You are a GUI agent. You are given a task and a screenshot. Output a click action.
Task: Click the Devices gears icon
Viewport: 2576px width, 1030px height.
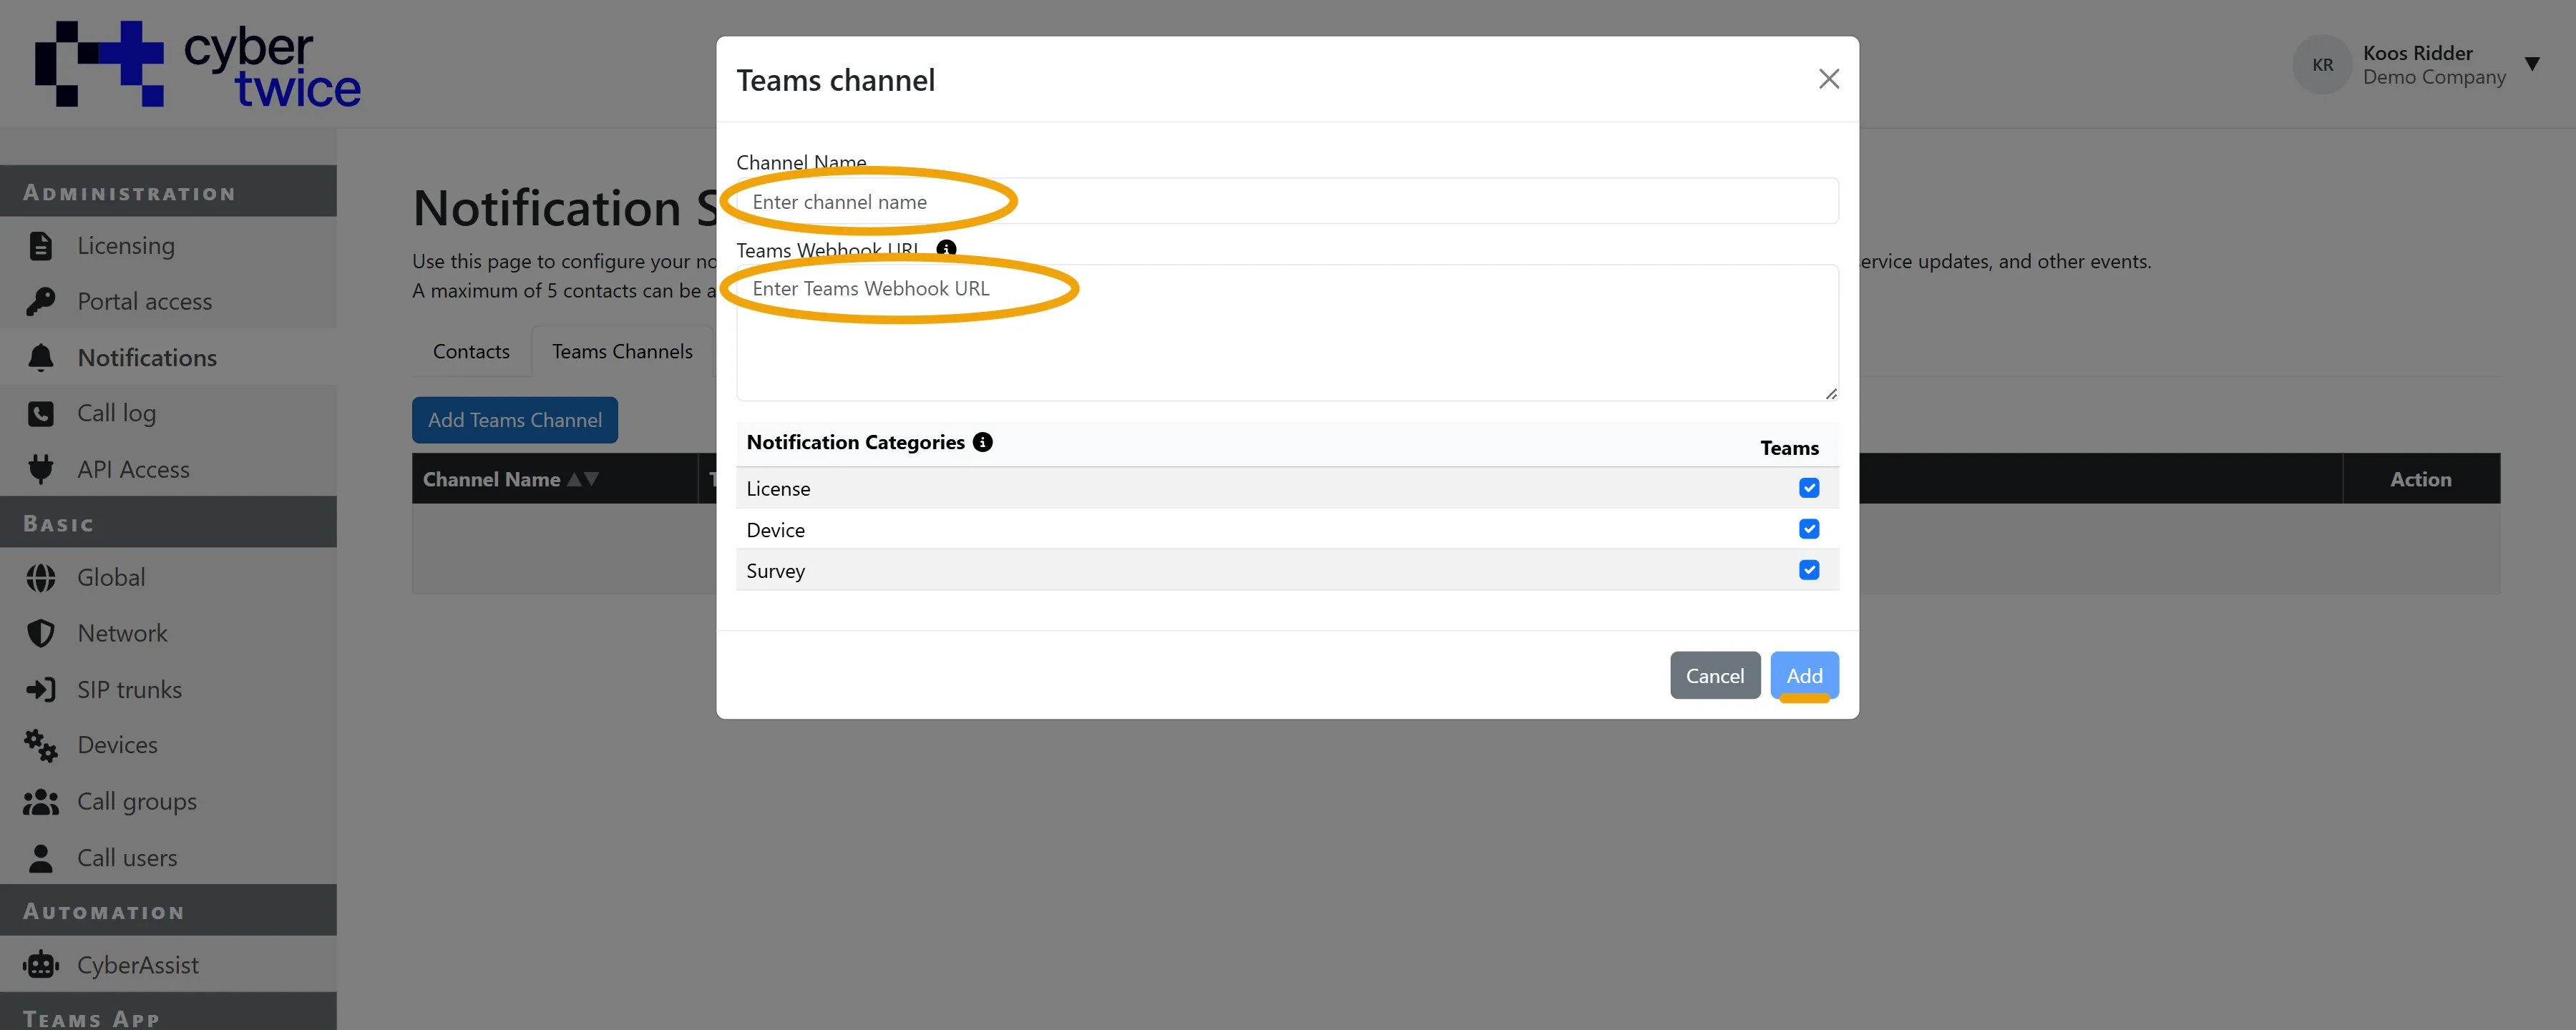coord(41,746)
